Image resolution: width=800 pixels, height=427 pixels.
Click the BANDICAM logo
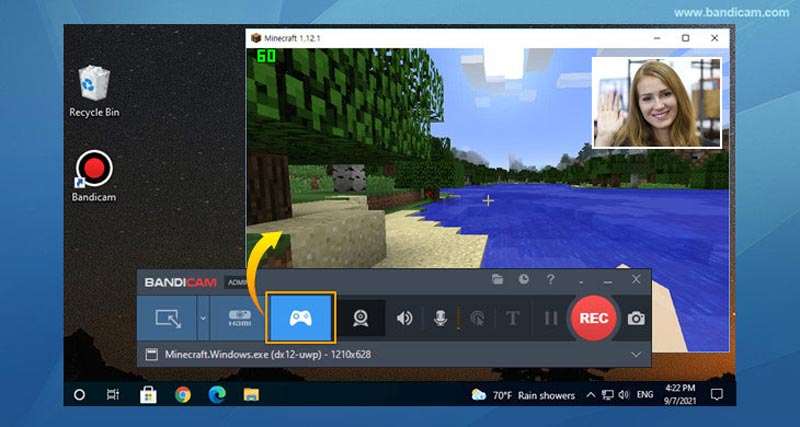(x=181, y=282)
